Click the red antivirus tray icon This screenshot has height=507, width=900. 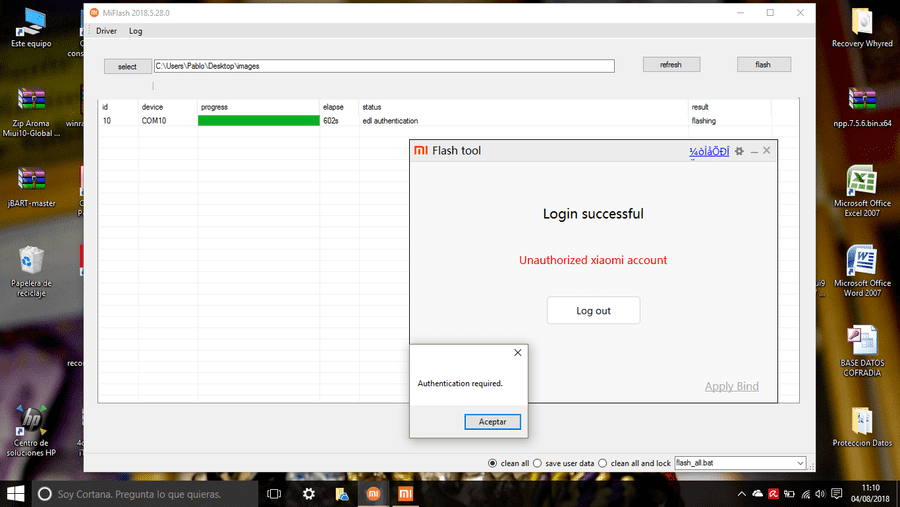tap(774, 494)
